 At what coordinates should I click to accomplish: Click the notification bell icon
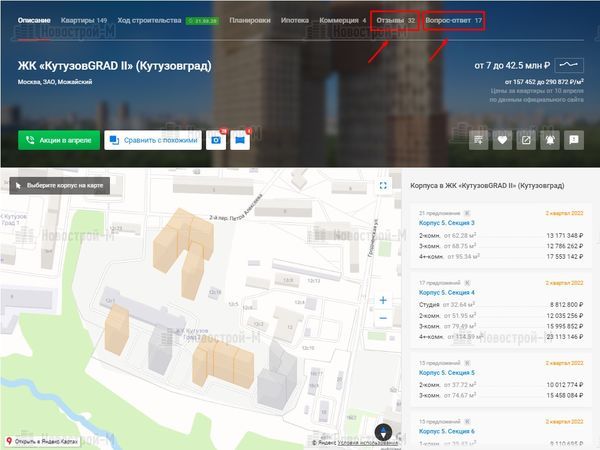coord(550,141)
